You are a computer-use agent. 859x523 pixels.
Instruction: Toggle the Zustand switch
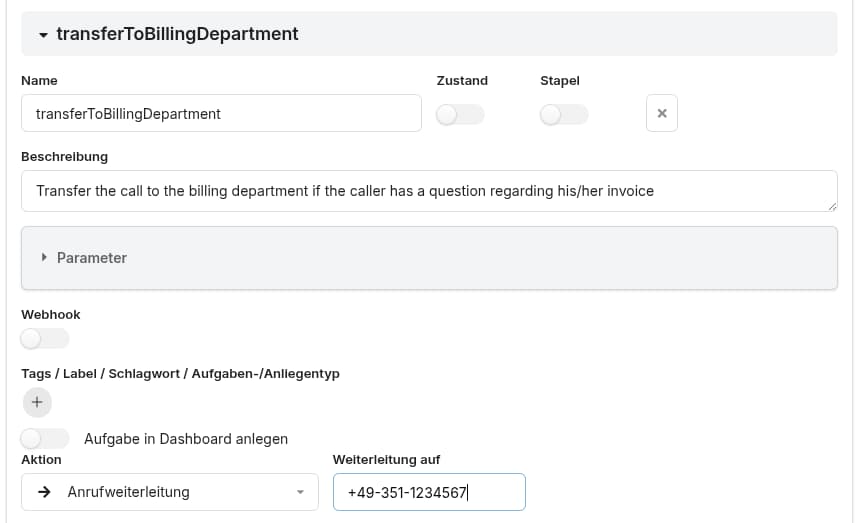pyautogui.click(x=460, y=115)
